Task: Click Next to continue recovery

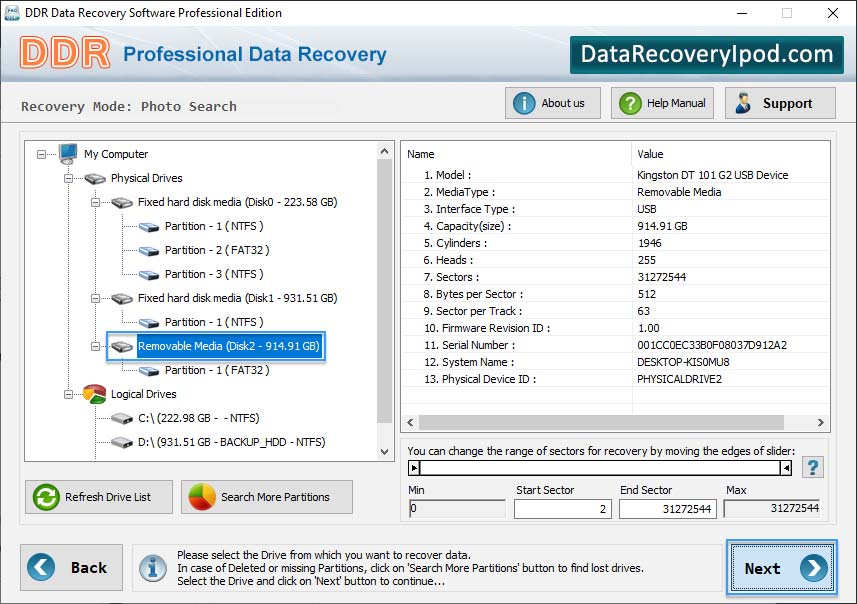Action: (x=782, y=568)
